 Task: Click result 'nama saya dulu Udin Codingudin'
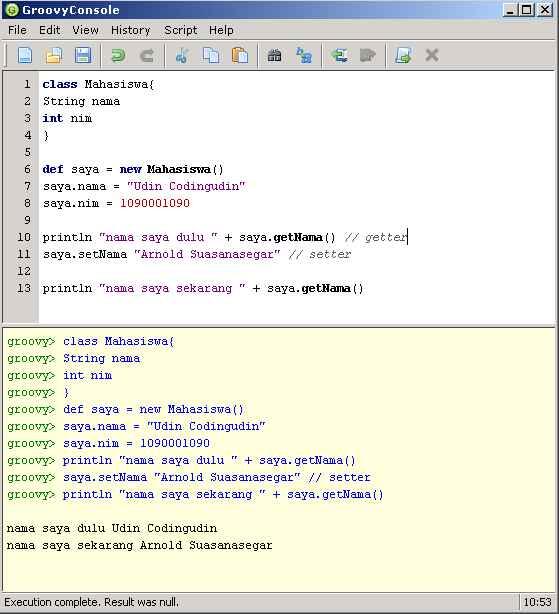(112, 528)
